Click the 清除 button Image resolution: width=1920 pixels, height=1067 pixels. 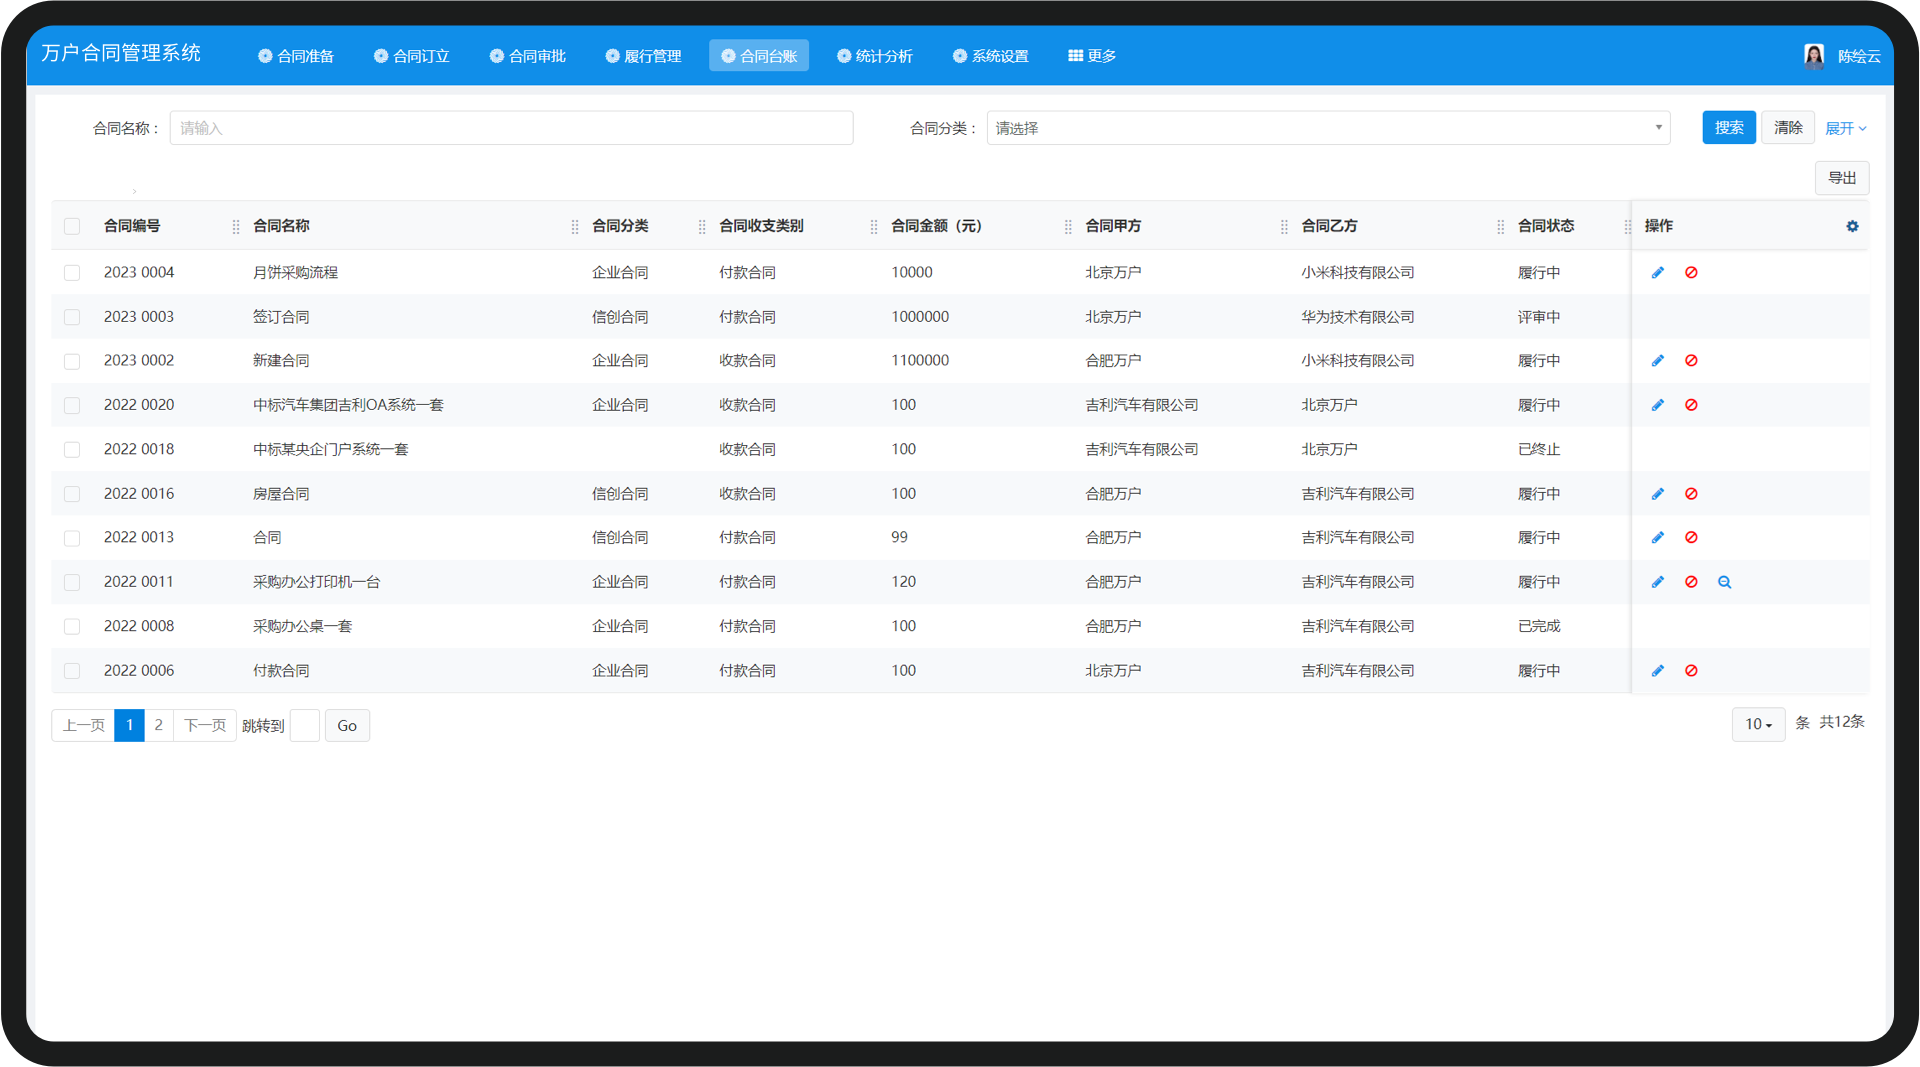(x=1788, y=127)
